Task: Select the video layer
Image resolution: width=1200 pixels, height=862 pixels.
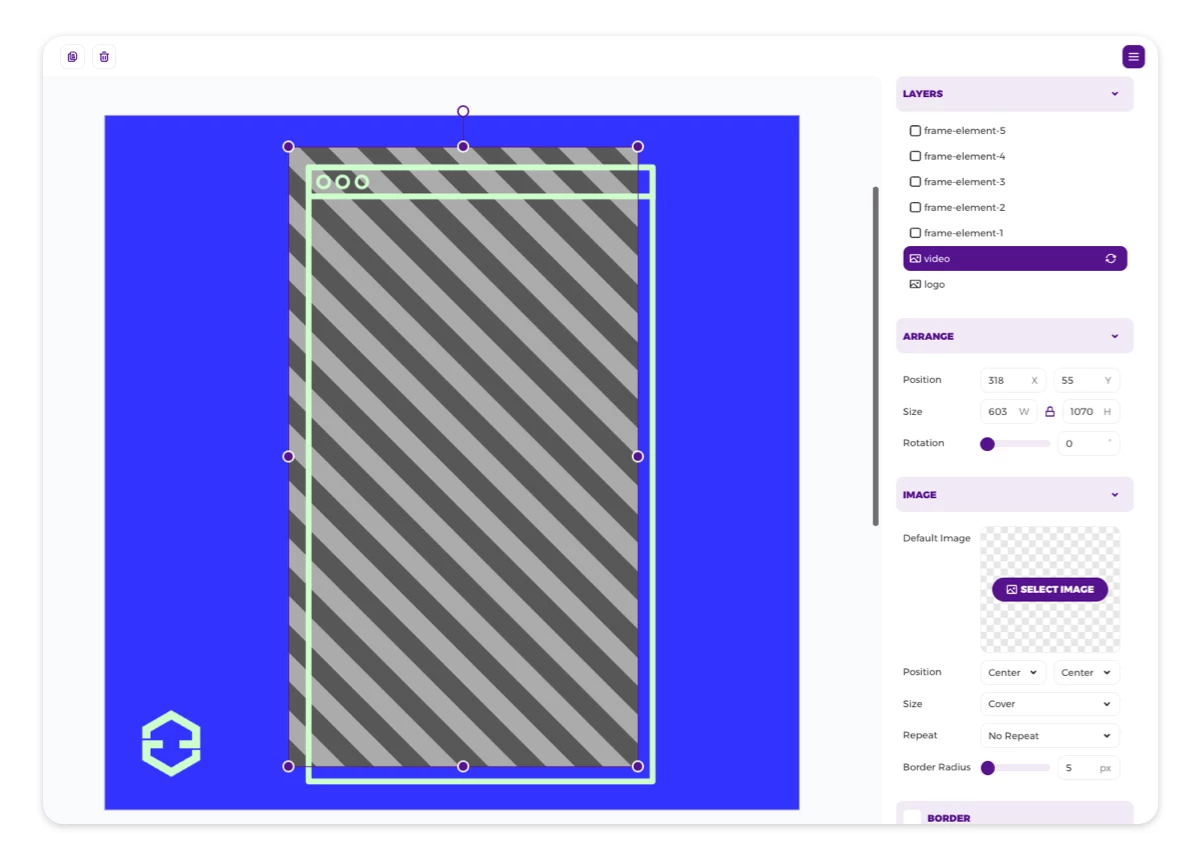Action: [x=1015, y=259]
